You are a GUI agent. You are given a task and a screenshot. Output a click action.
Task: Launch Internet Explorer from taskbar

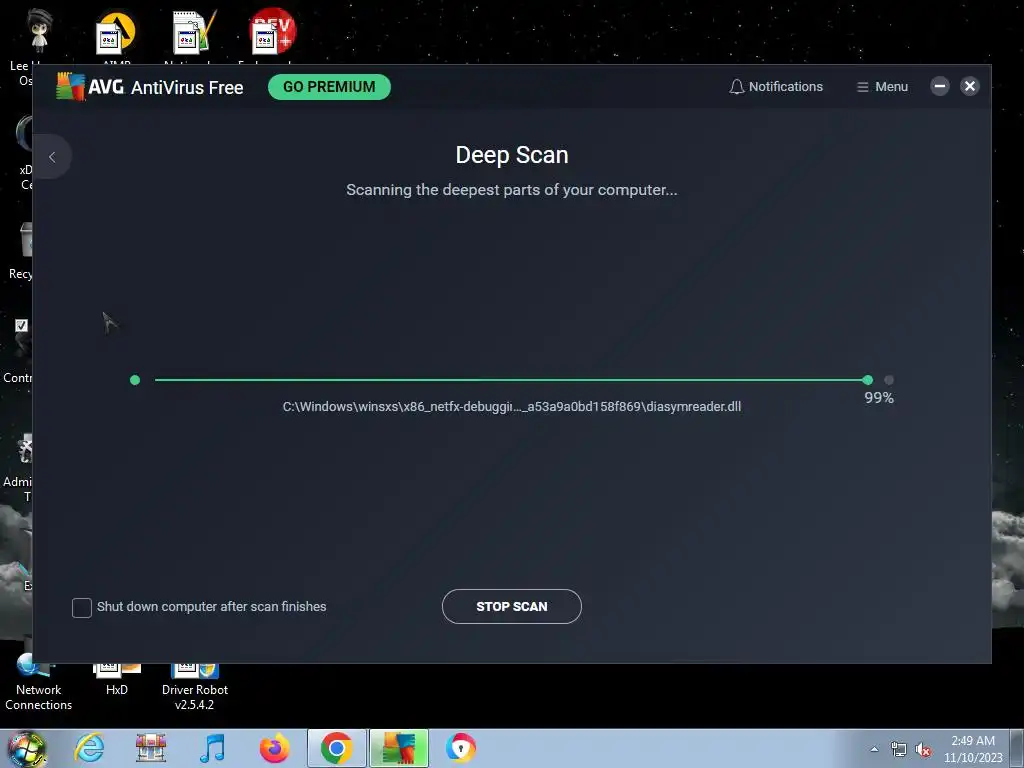point(89,748)
